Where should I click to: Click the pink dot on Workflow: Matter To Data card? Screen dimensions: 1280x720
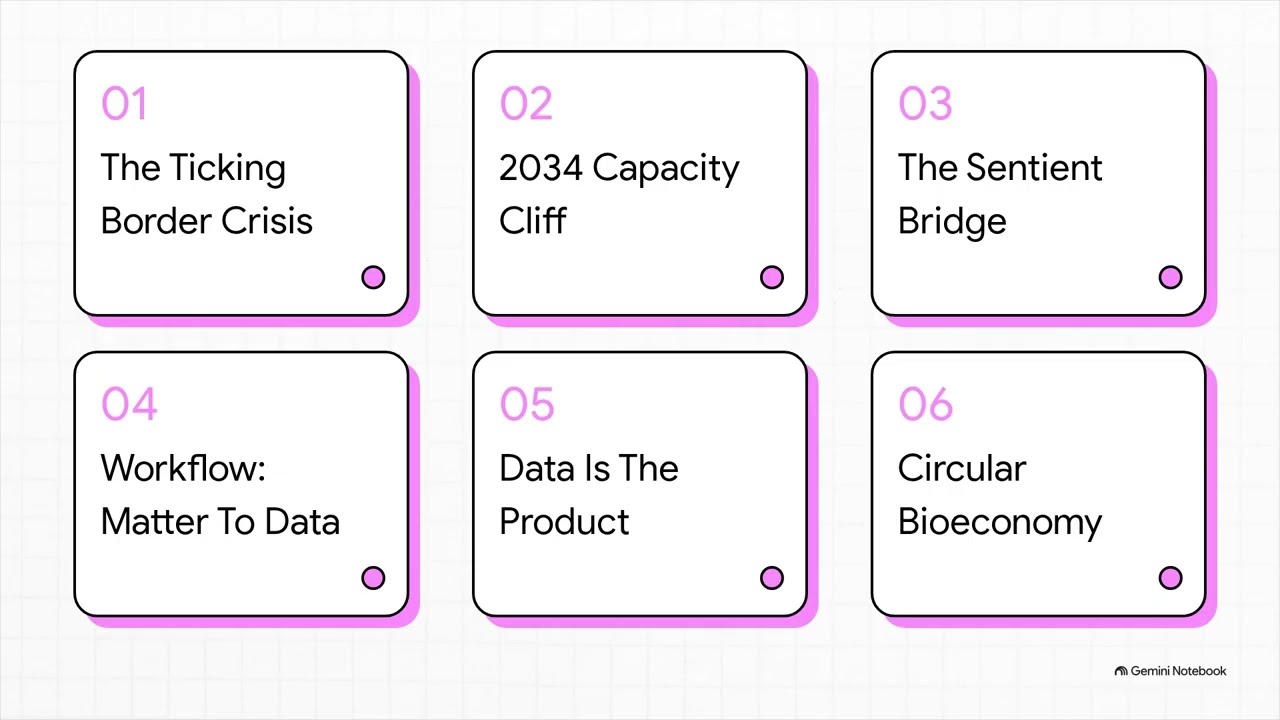[373, 578]
